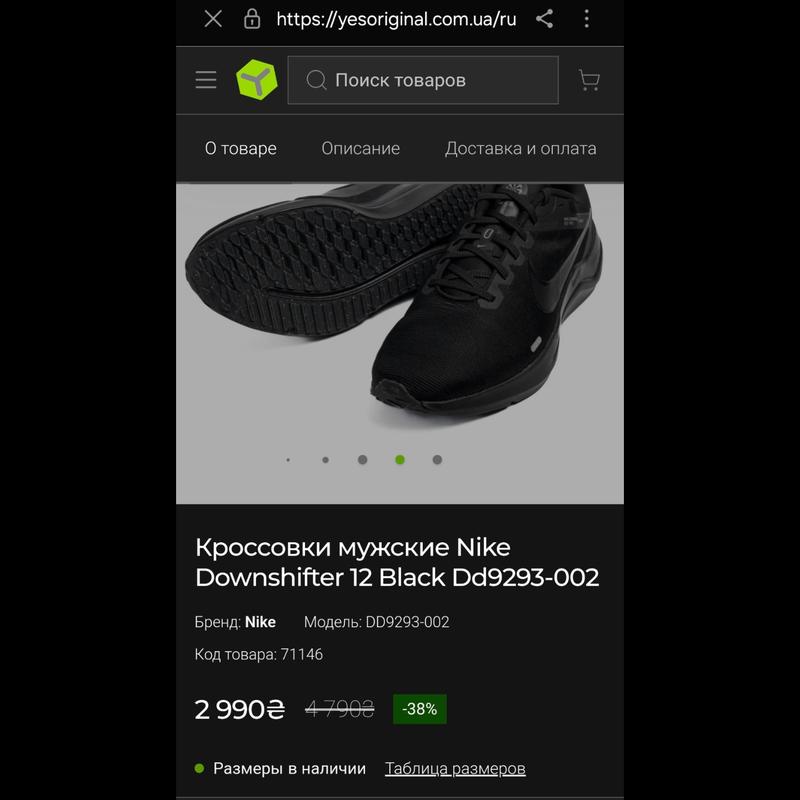Open the Таблица размеров link
The width and height of the screenshot is (800, 800).
[x=455, y=768]
